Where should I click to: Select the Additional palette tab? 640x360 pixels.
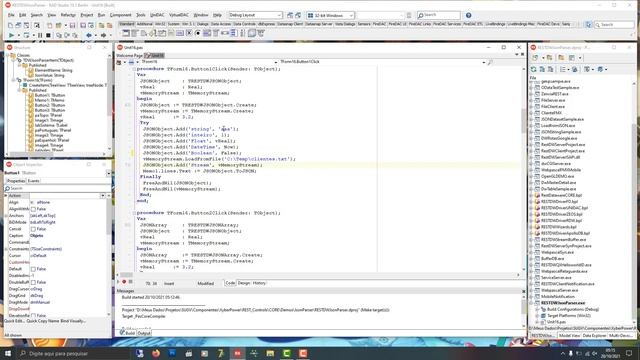pyautogui.click(x=144, y=24)
